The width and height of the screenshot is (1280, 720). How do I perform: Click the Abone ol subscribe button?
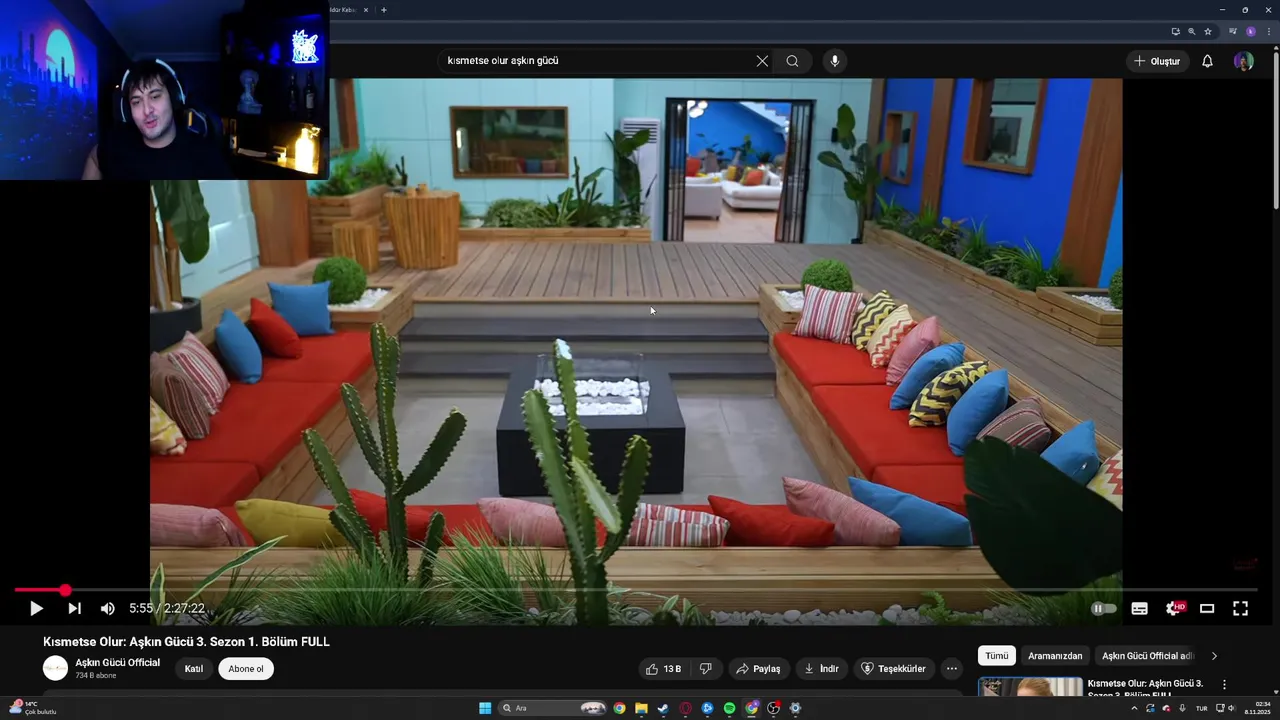point(246,669)
